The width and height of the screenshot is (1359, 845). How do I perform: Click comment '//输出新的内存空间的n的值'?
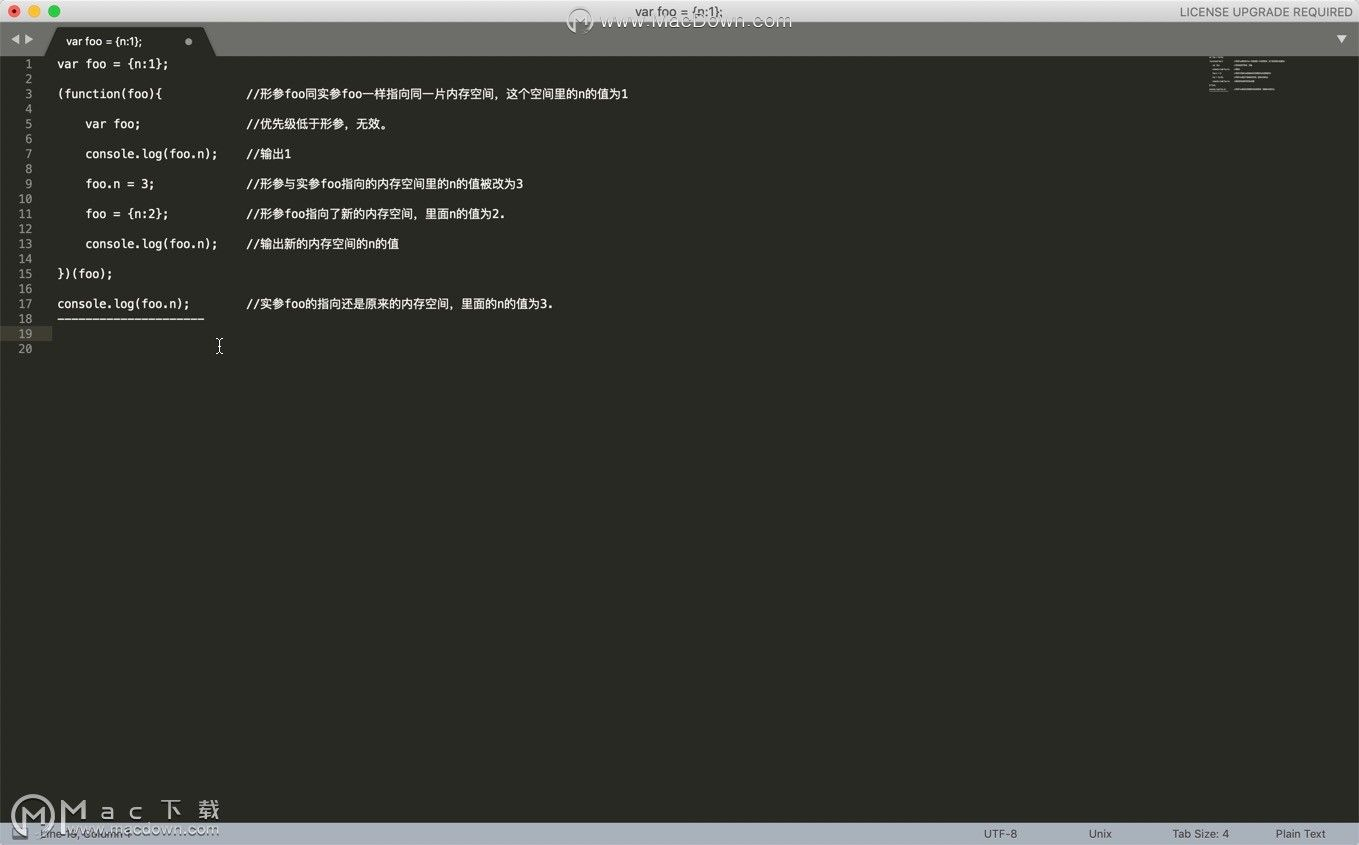click(323, 244)
